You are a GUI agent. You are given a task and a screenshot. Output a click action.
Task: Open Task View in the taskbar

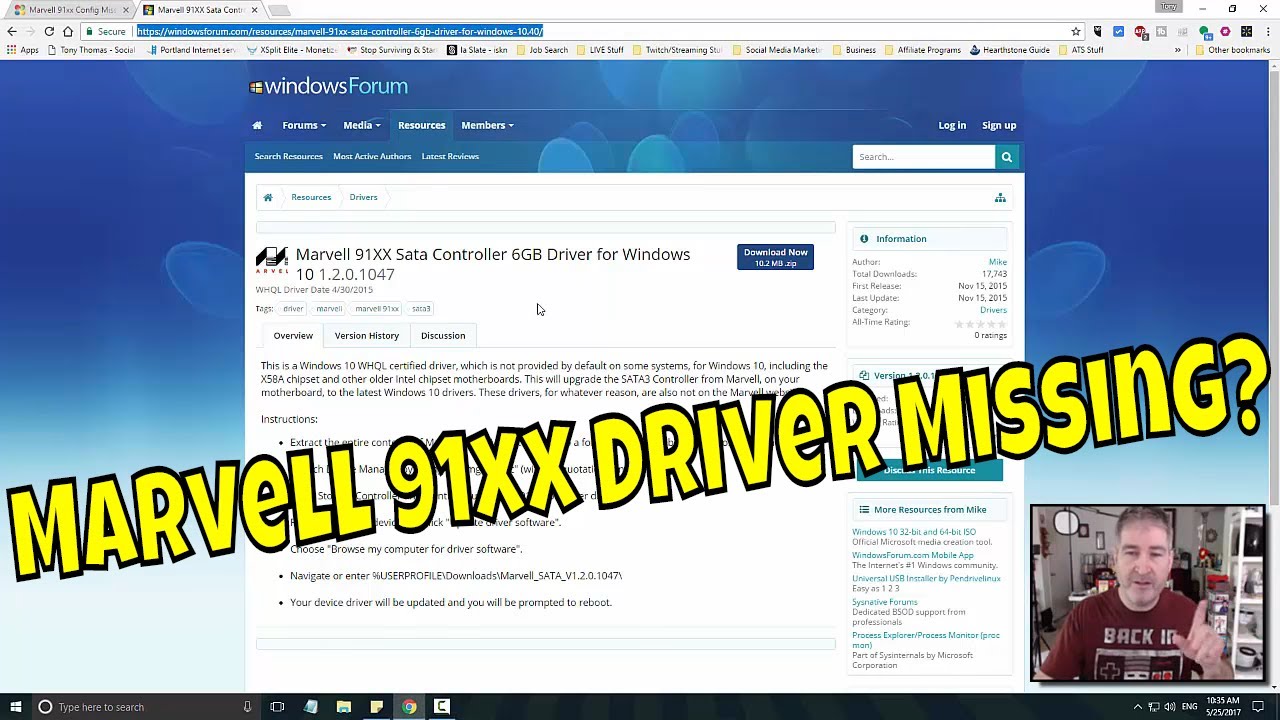pos(277,707)
